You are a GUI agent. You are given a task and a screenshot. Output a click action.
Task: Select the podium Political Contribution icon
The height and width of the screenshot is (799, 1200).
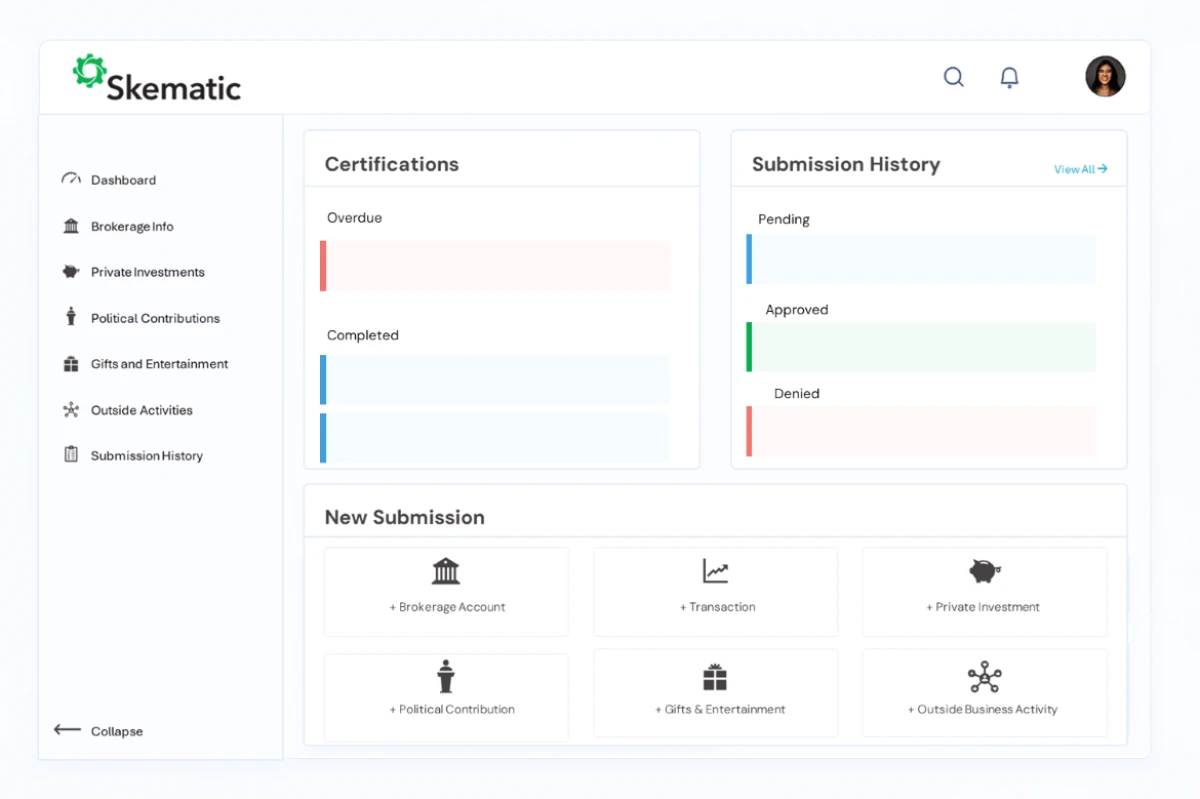pos(446,677)
